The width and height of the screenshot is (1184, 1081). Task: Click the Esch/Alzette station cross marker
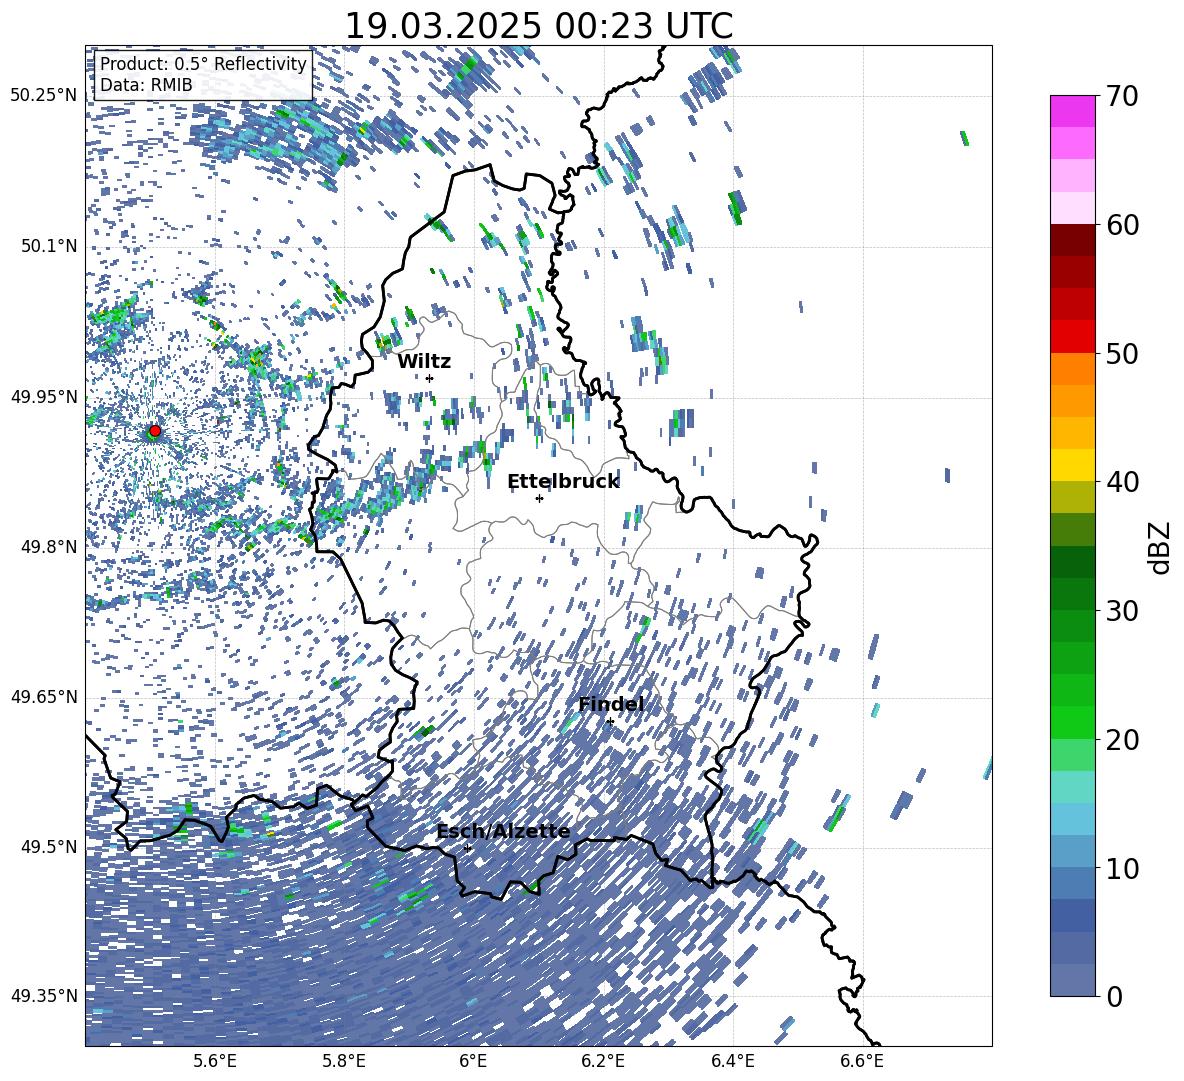pos(467,848)
